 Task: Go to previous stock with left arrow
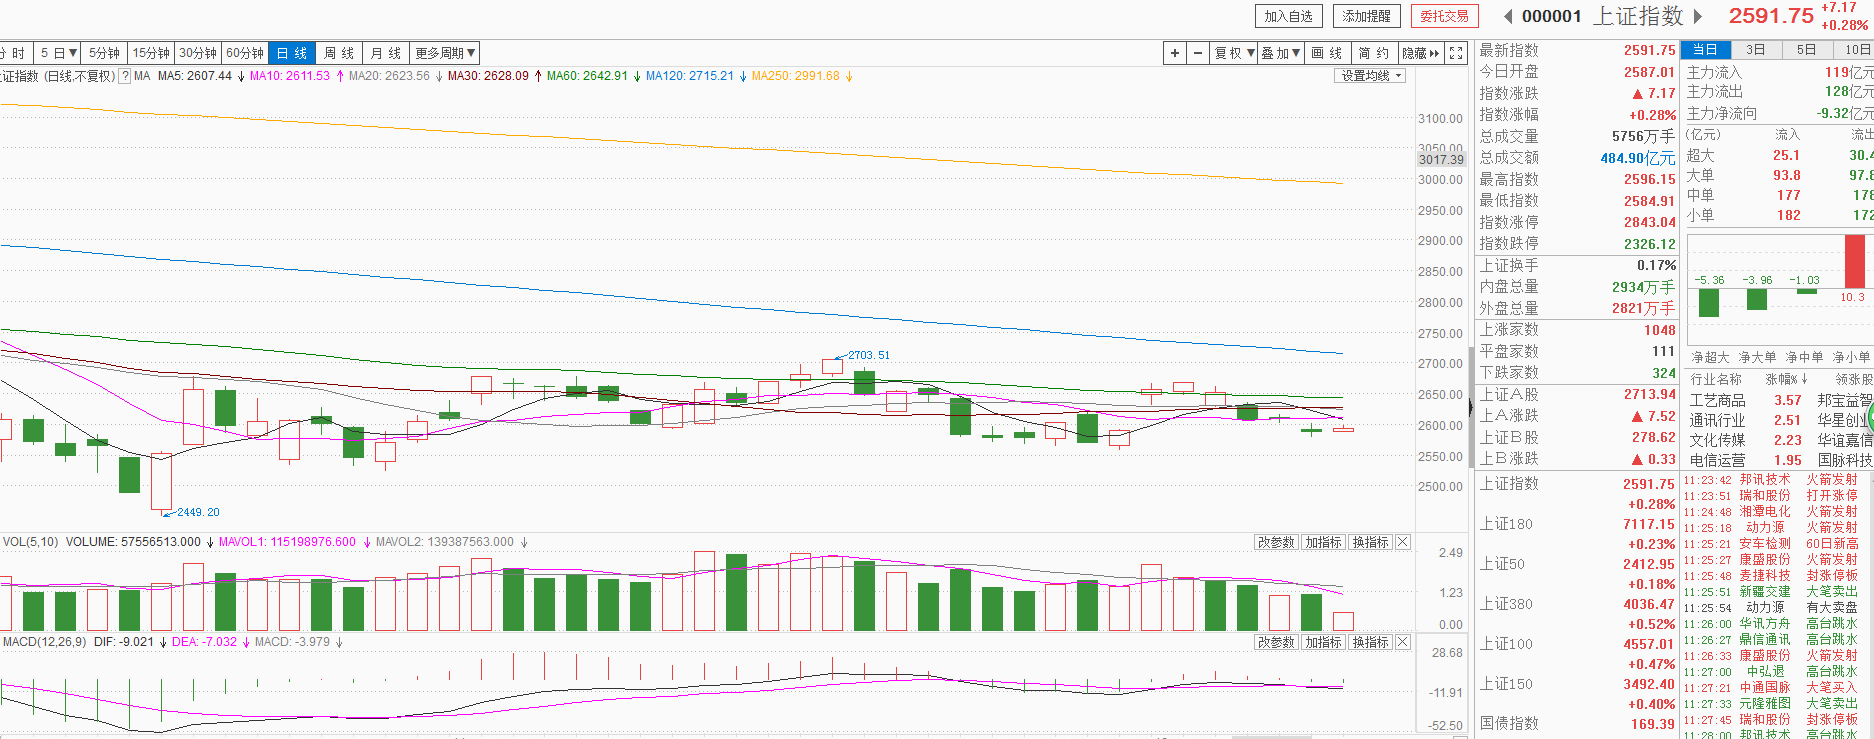point(1508,16)
